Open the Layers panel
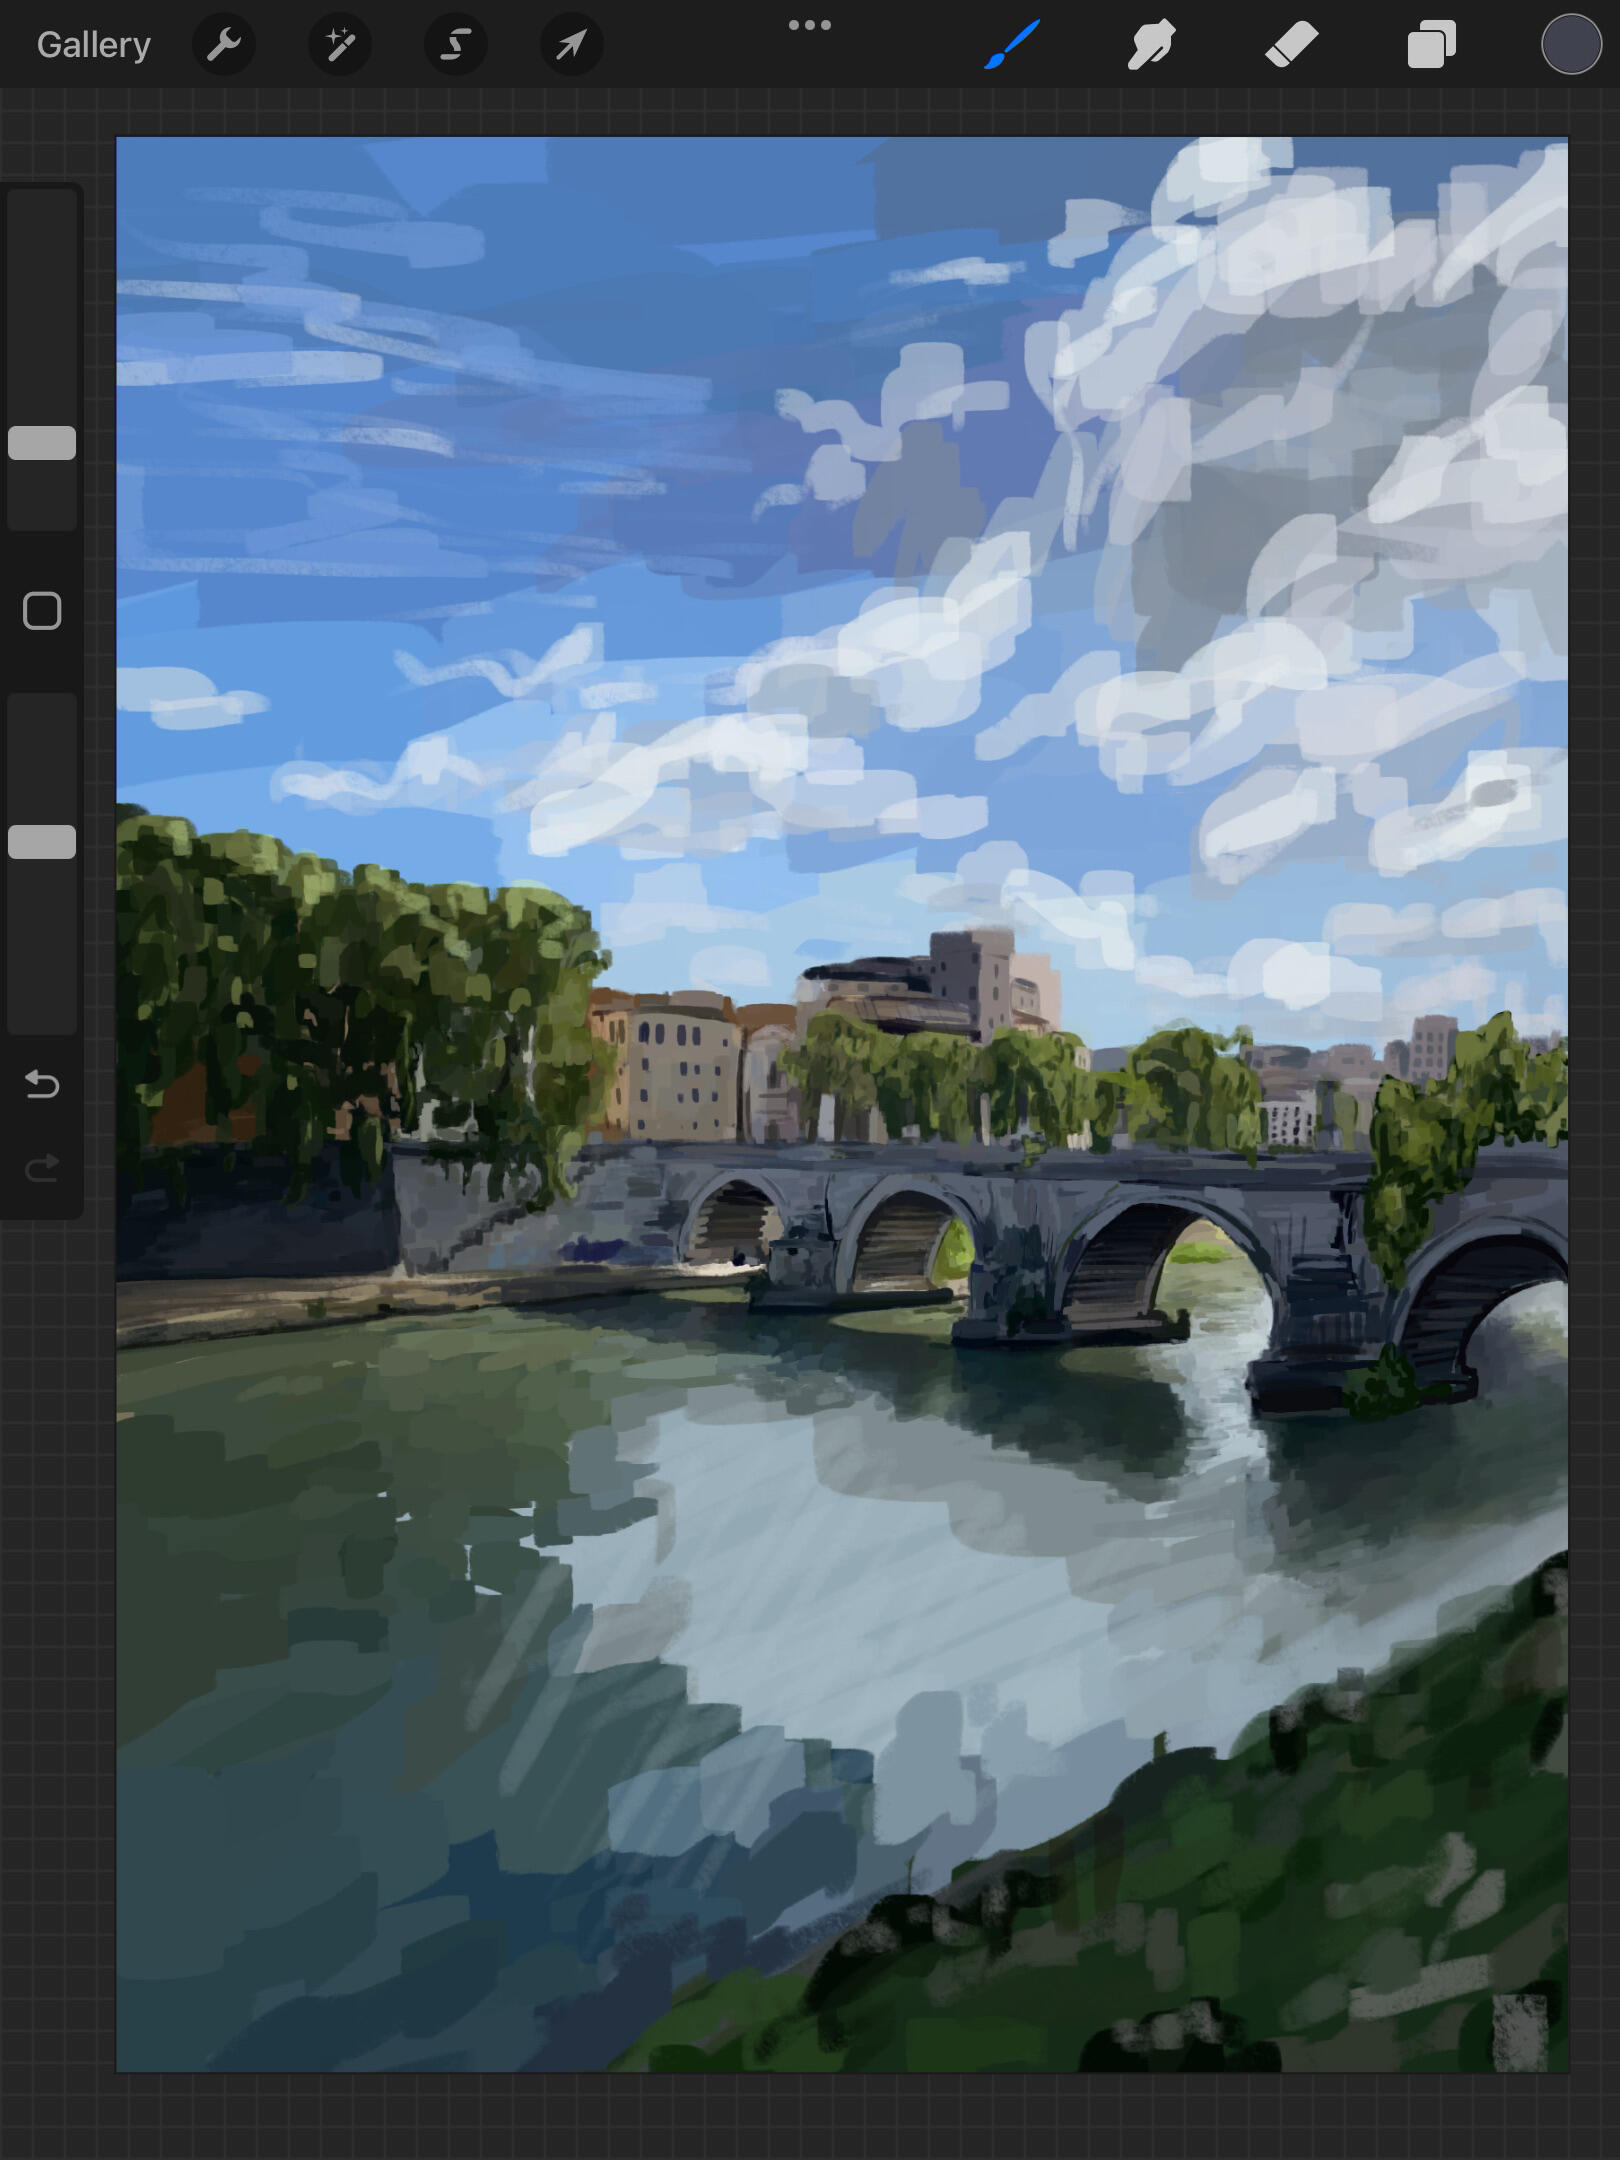The width and height of the screenshot is (1620, 2160). point(1431,45)
